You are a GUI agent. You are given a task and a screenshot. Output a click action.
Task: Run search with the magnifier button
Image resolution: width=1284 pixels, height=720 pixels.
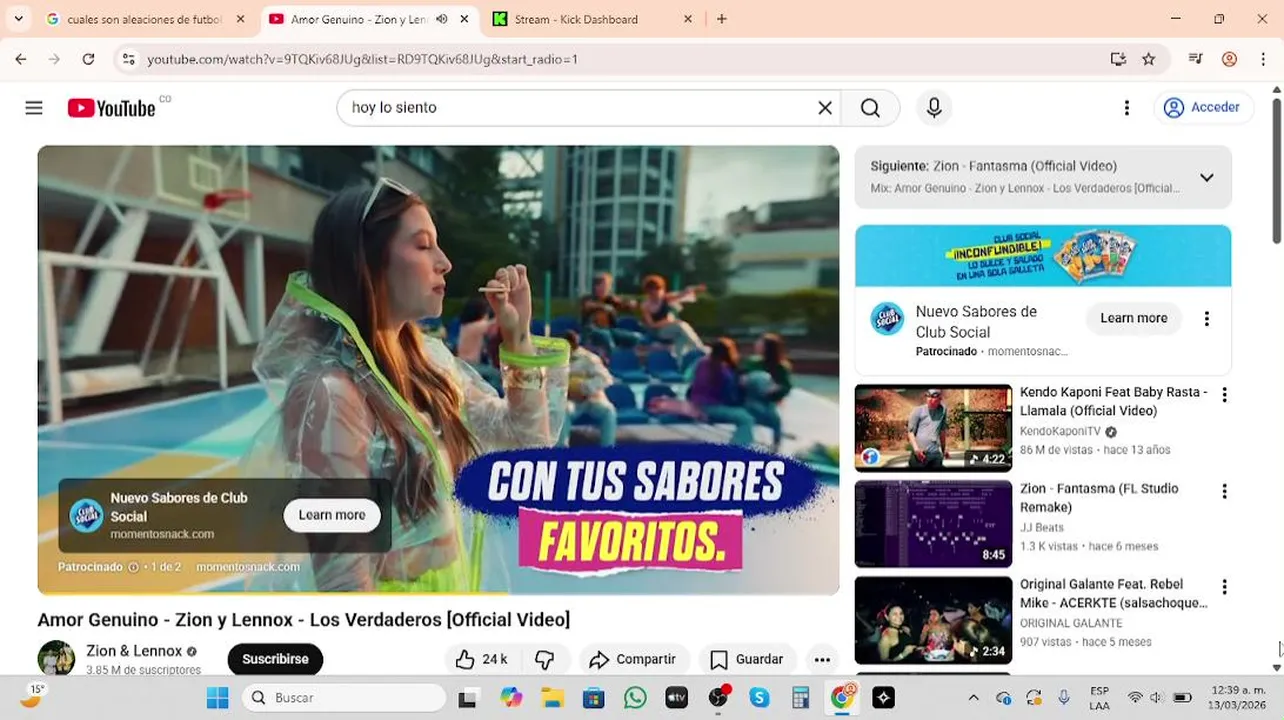[870, 108]
